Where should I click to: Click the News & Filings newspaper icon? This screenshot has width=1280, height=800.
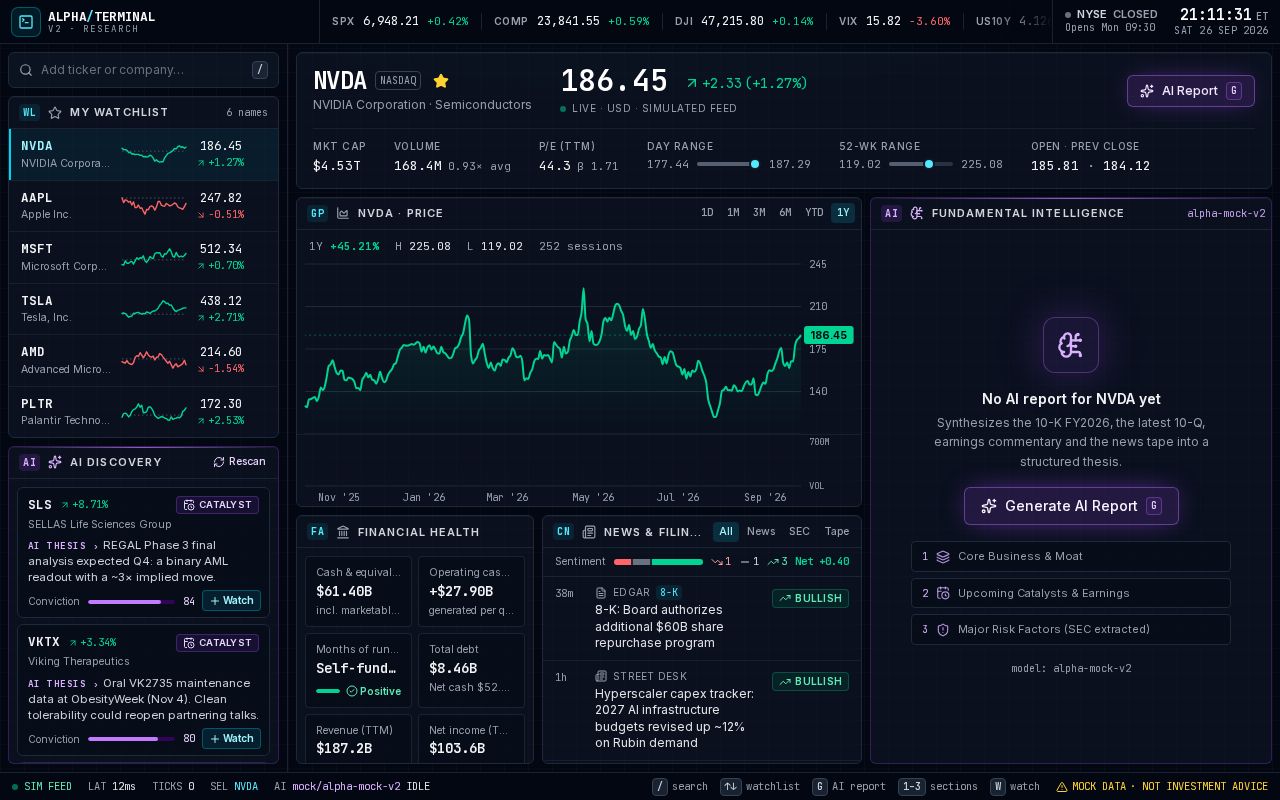point(589,532)
